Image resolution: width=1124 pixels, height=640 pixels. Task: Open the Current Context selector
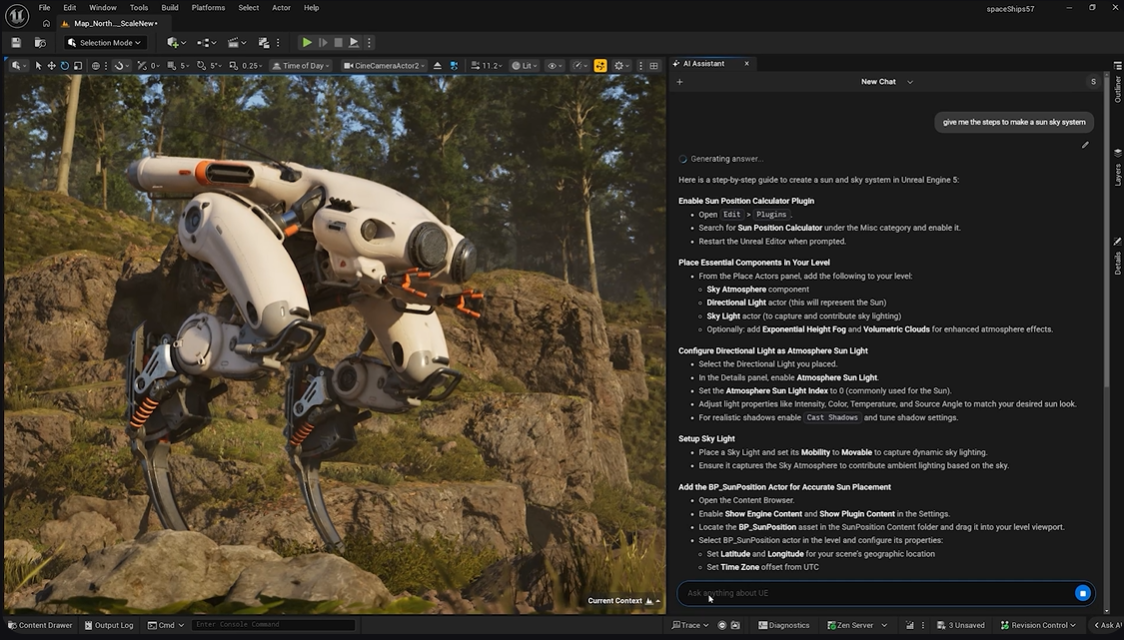click(x=623, y=601)
